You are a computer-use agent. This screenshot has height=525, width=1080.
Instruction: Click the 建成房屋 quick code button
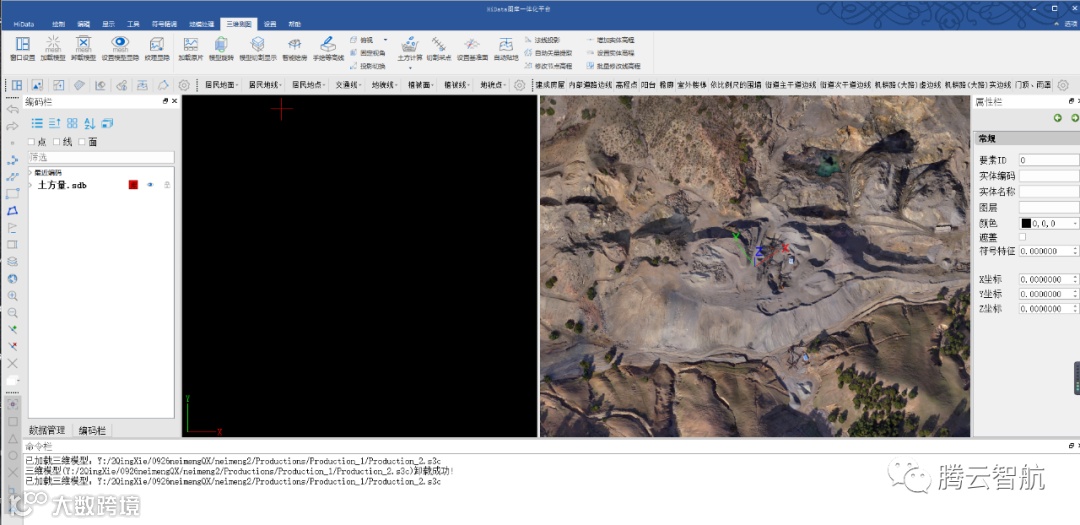[x=550, y=85]
